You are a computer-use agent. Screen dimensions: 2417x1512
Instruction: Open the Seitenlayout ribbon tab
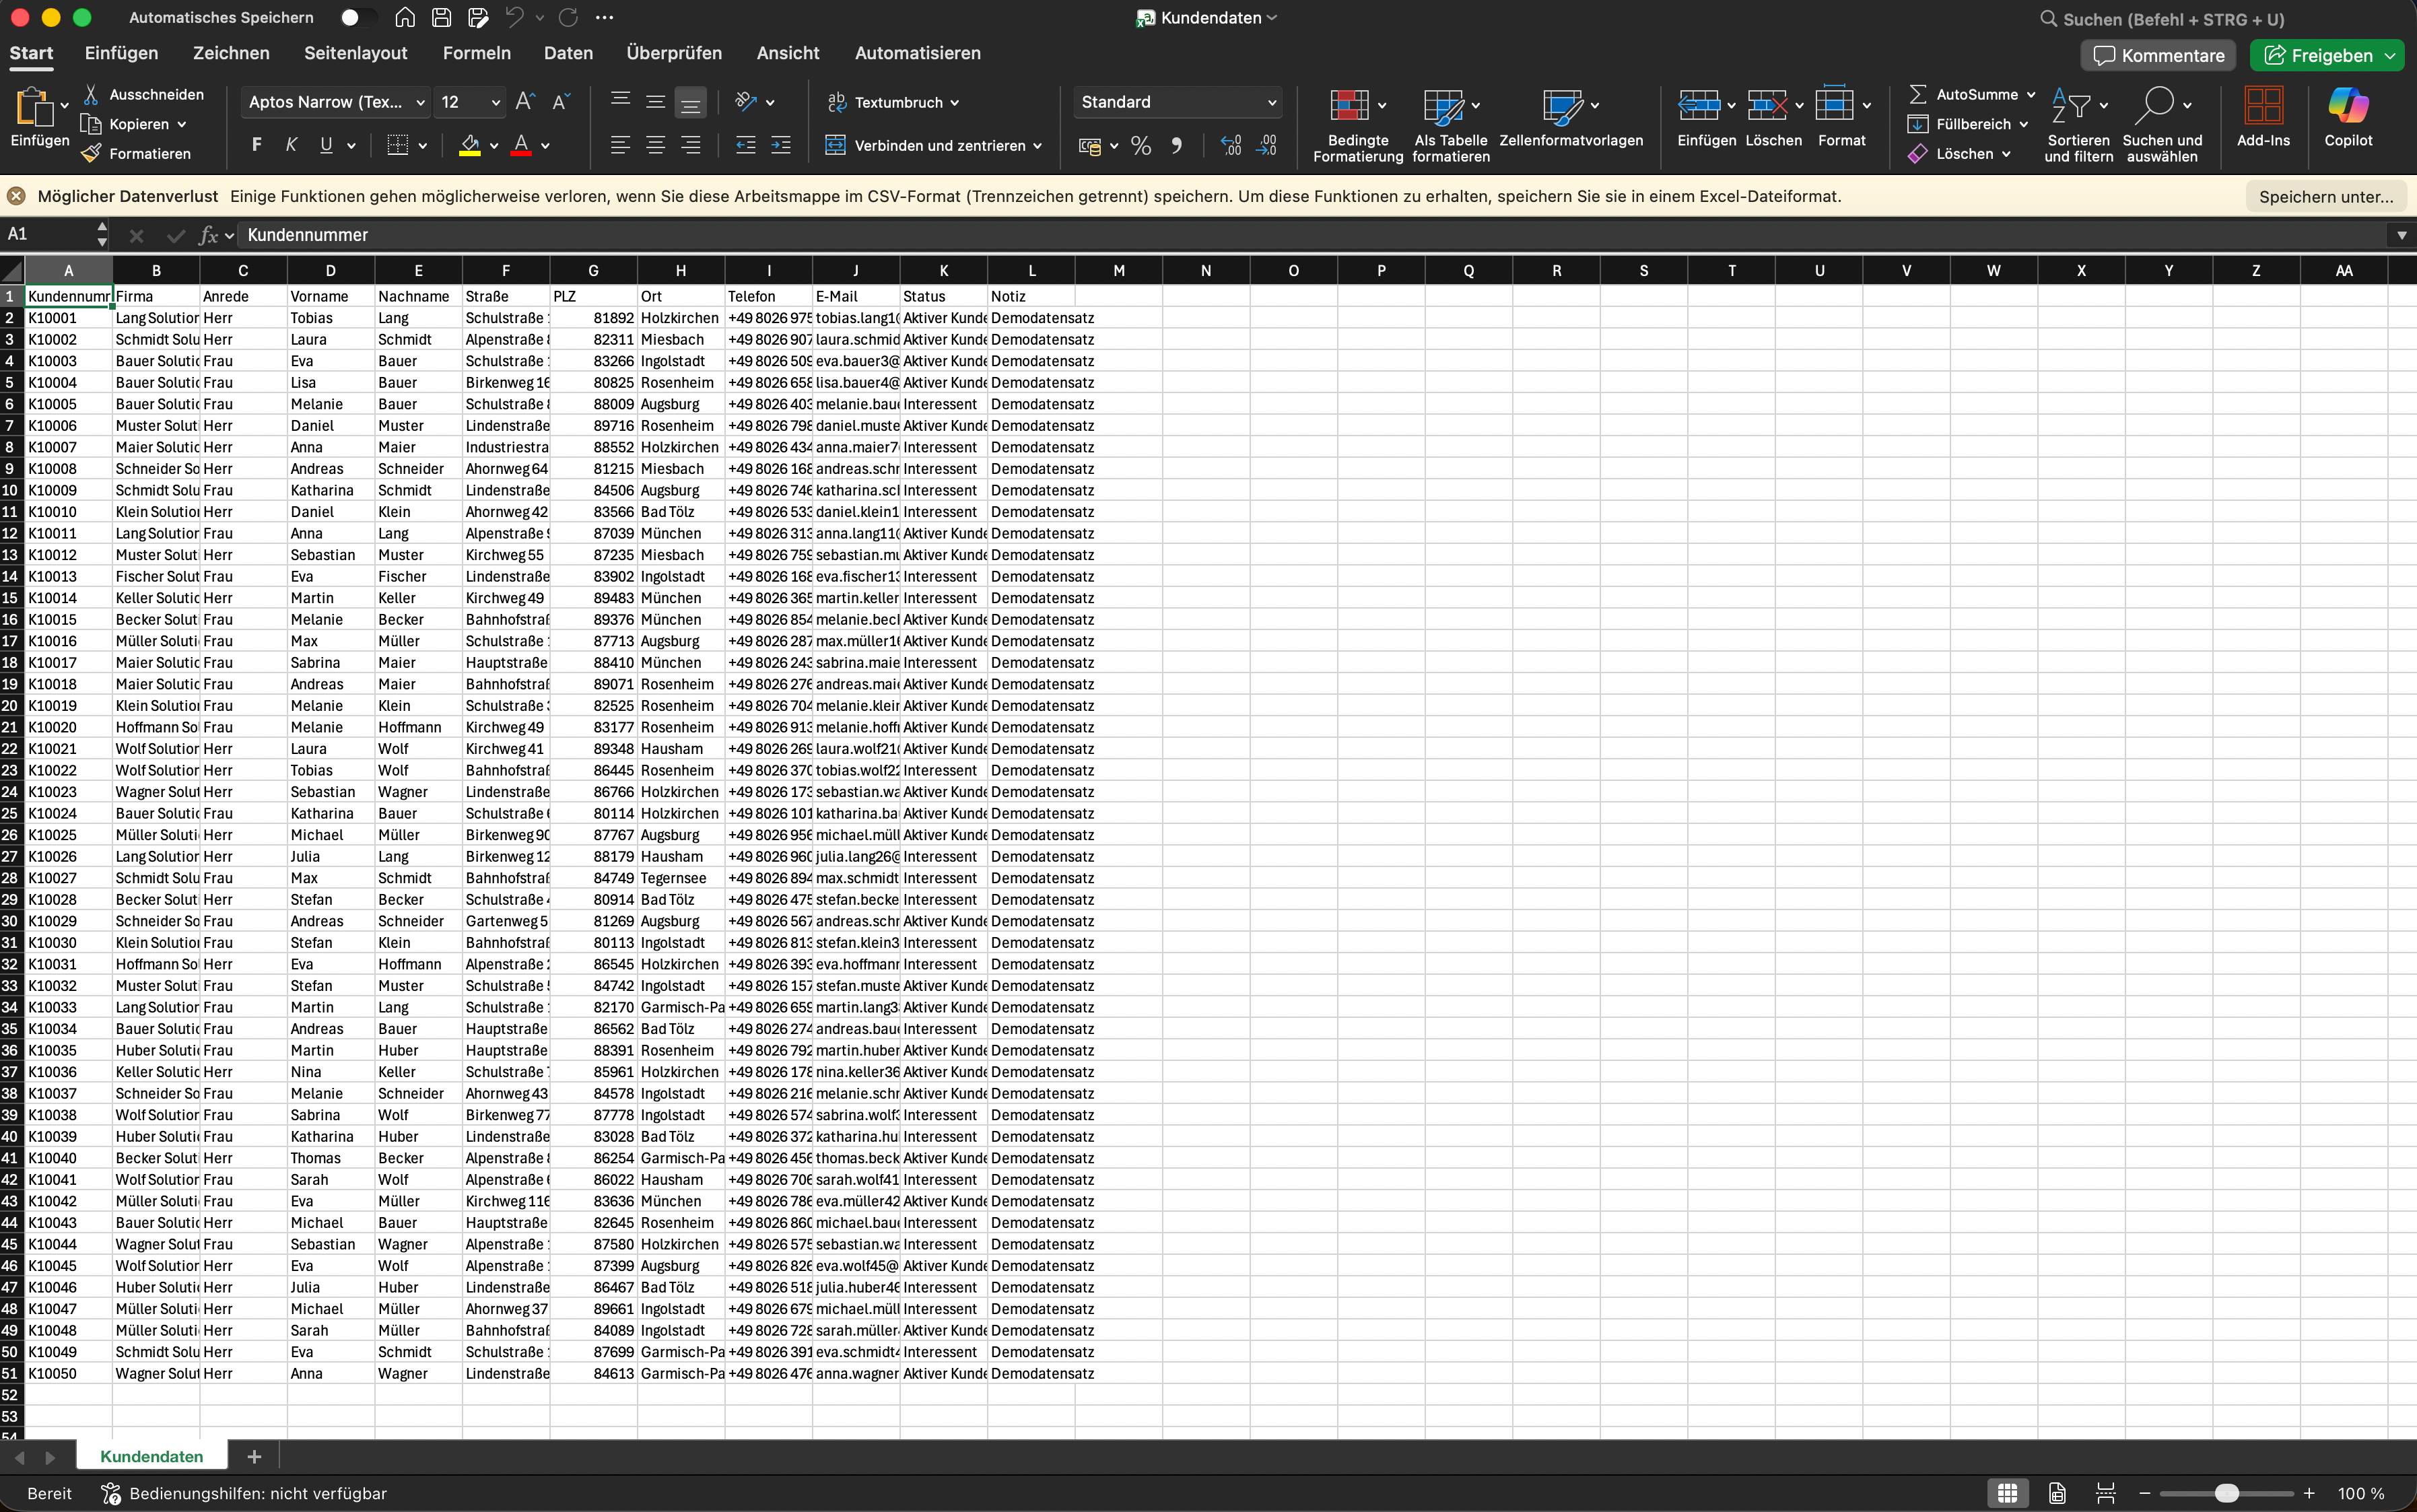pos(355,53)
